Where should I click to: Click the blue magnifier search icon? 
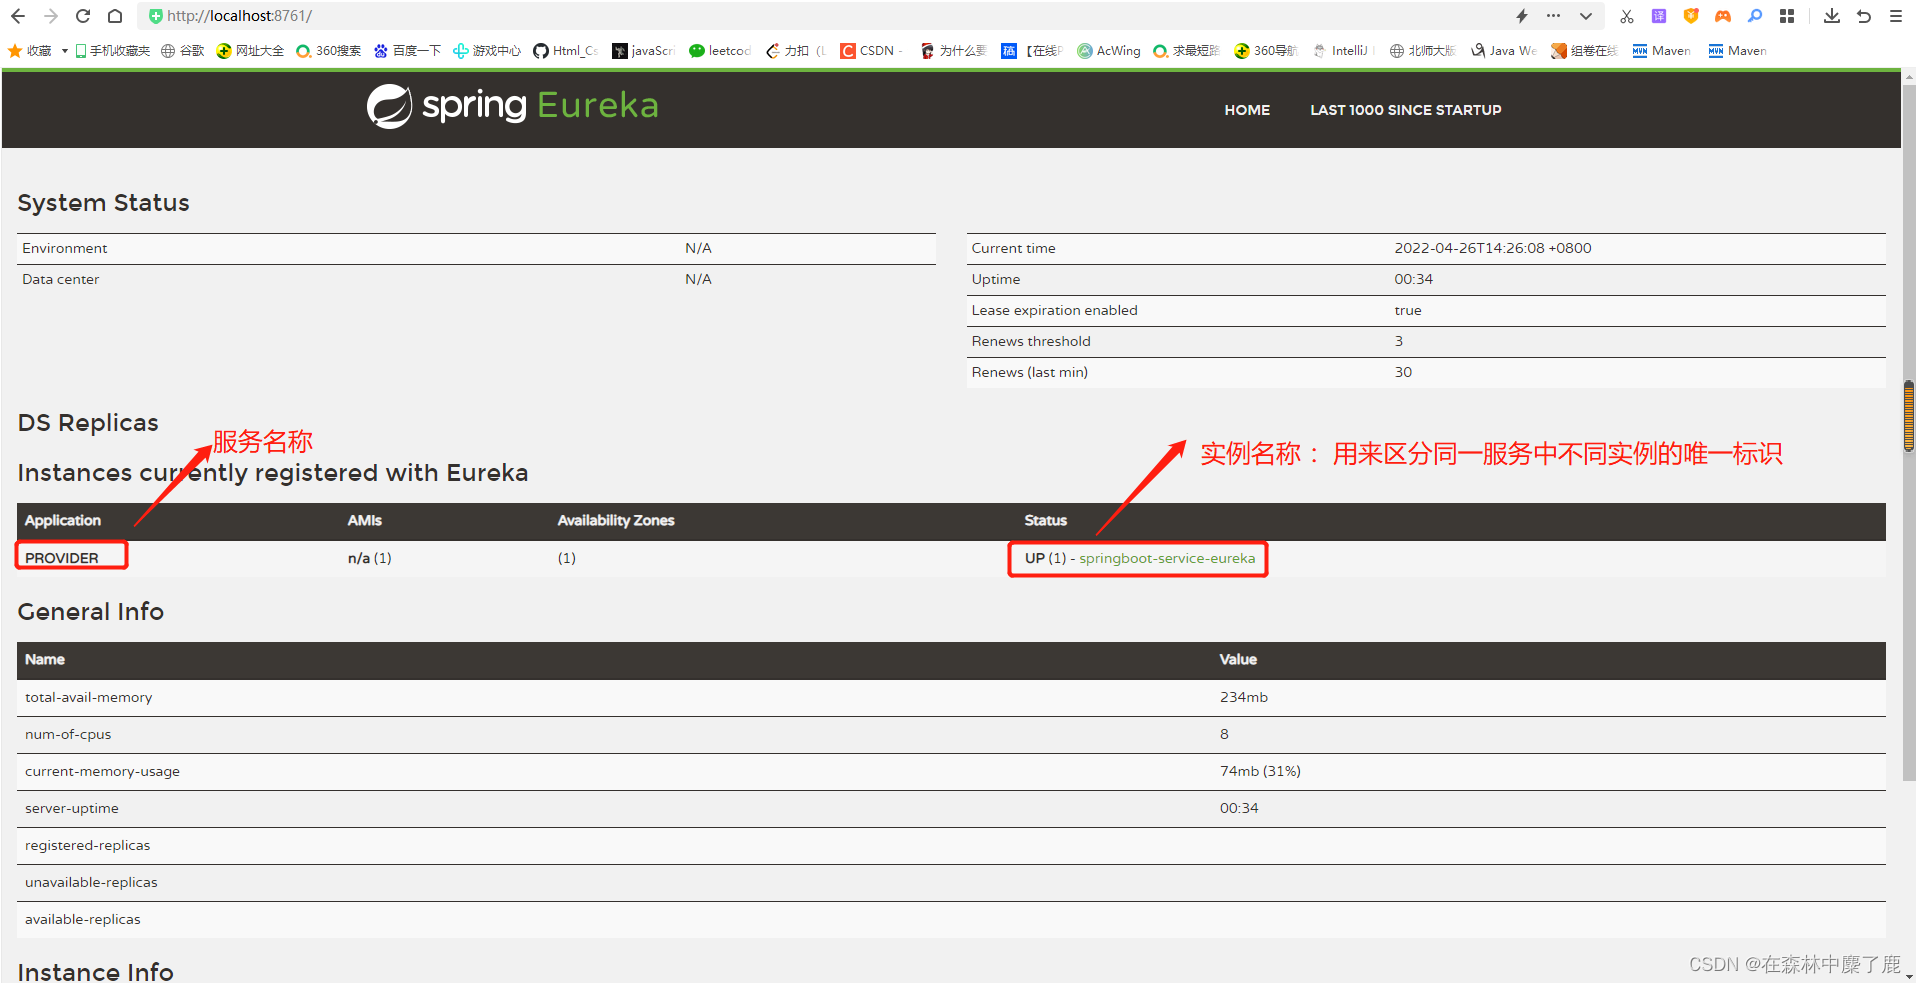[x=1755, y=16]
